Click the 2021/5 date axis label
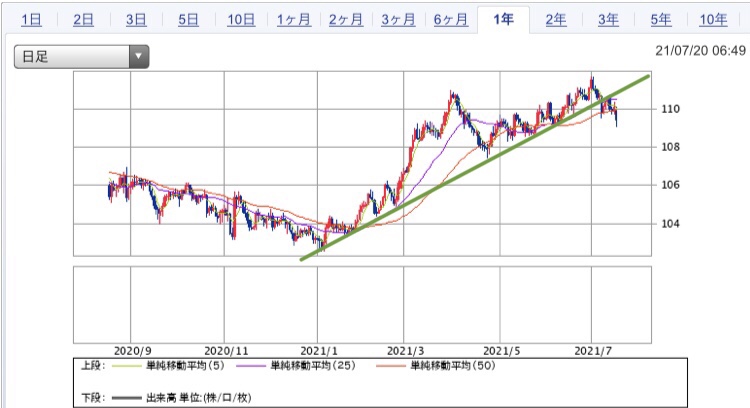This screenshot has height=408, width=750. pos(501,351)
